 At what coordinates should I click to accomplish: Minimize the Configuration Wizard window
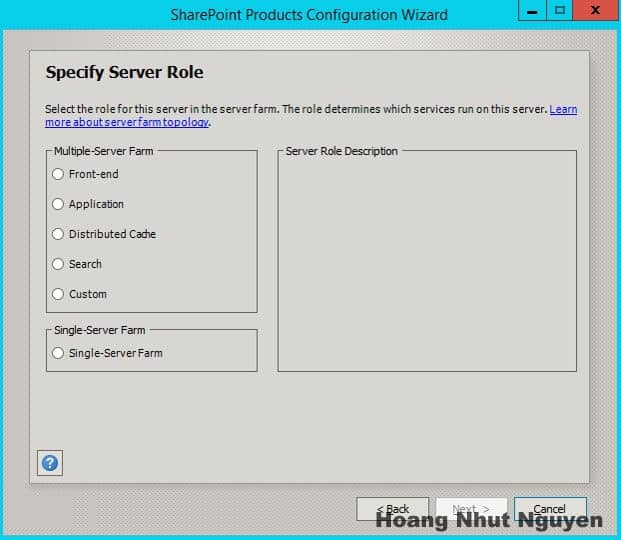click(x=532, y=10)
